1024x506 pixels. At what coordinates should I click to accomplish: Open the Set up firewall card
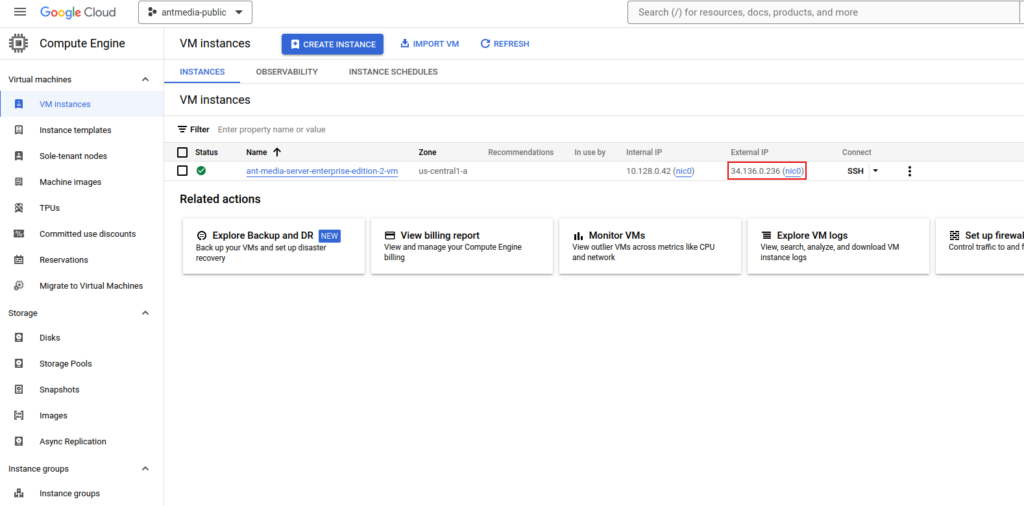[980, 246]
